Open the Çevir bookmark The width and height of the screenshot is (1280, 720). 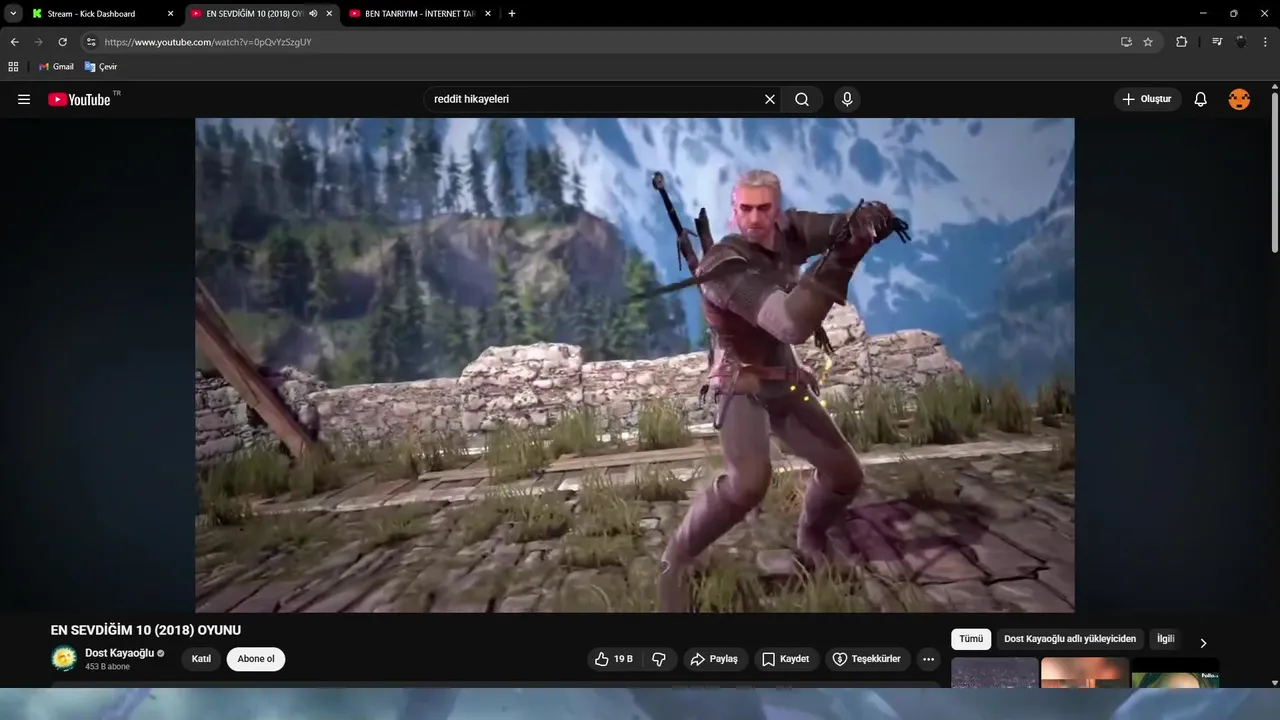click(101, 66)
